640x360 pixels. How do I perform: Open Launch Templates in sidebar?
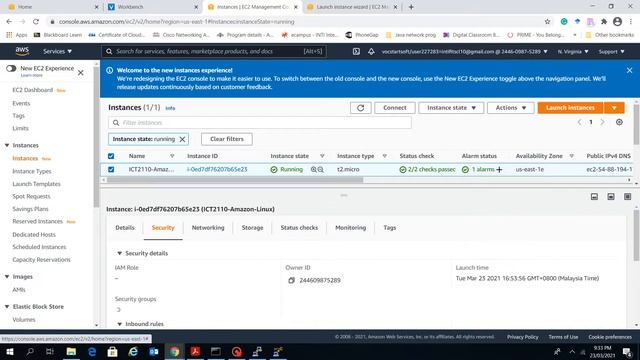point(36,184)
